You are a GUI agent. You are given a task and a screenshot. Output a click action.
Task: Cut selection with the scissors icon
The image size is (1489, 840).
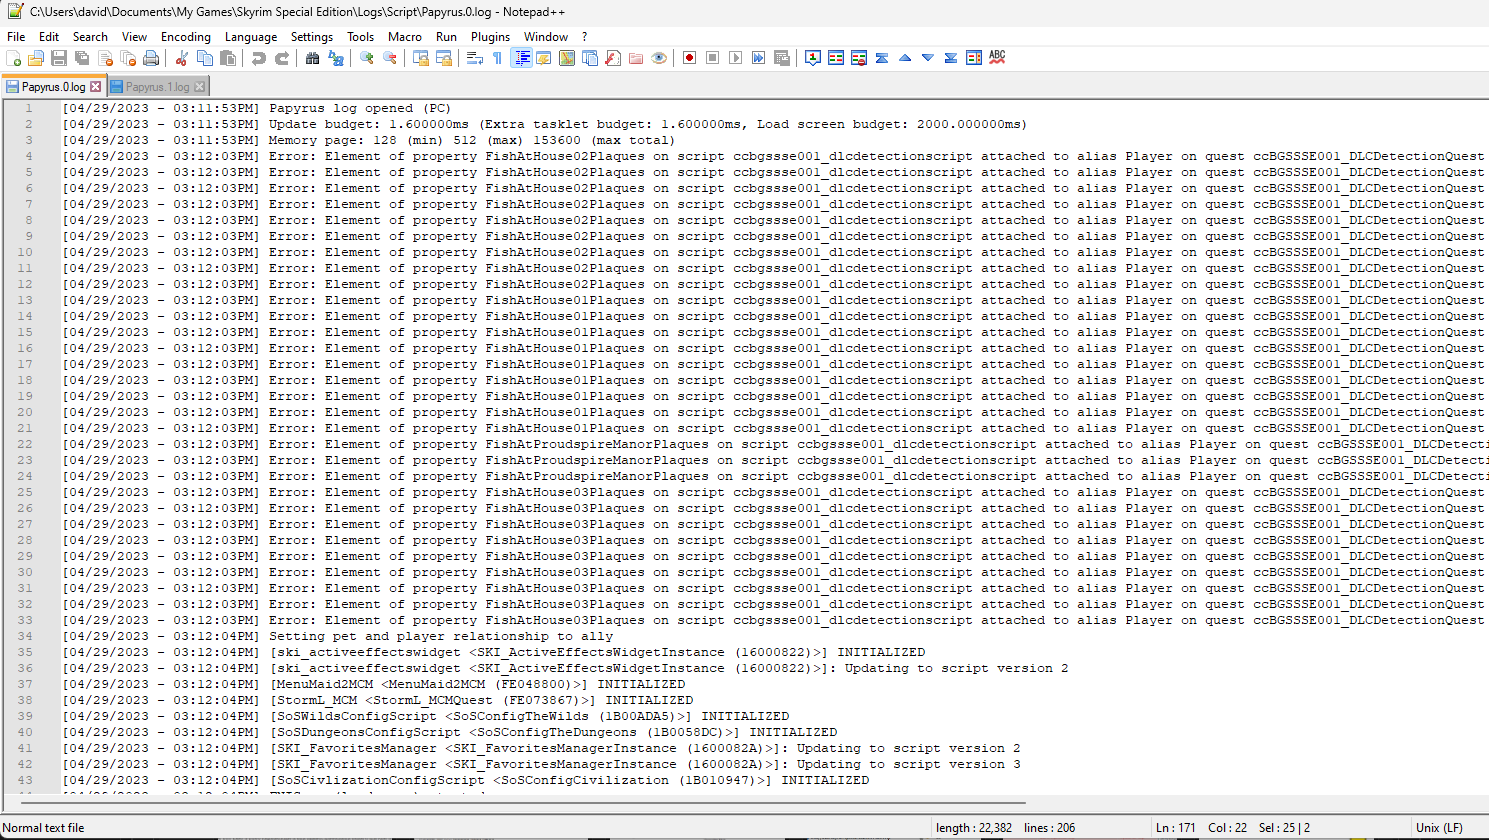point(182,58)
